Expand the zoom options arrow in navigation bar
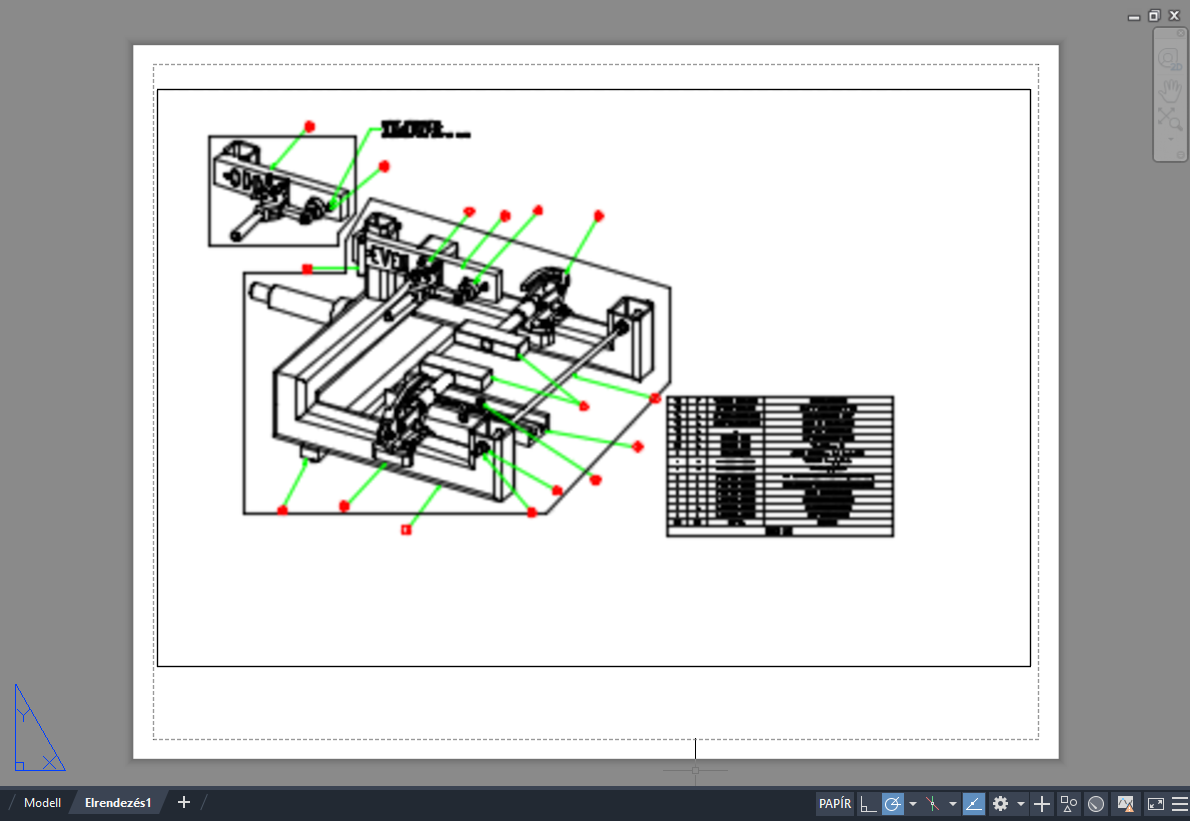Image resolution: width=1190 pixels, height=821 pixels. point(1170,139)
